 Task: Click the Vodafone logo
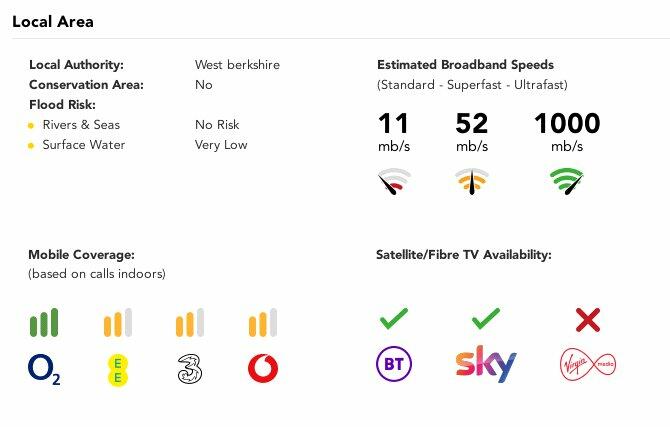coord(262,369)
